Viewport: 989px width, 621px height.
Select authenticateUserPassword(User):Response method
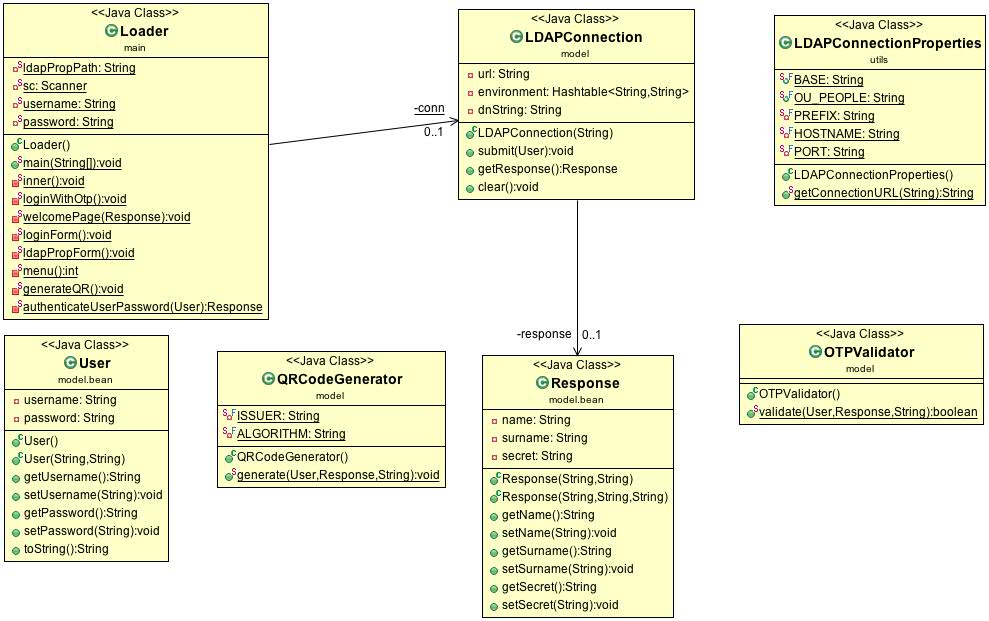click(143, 307)
